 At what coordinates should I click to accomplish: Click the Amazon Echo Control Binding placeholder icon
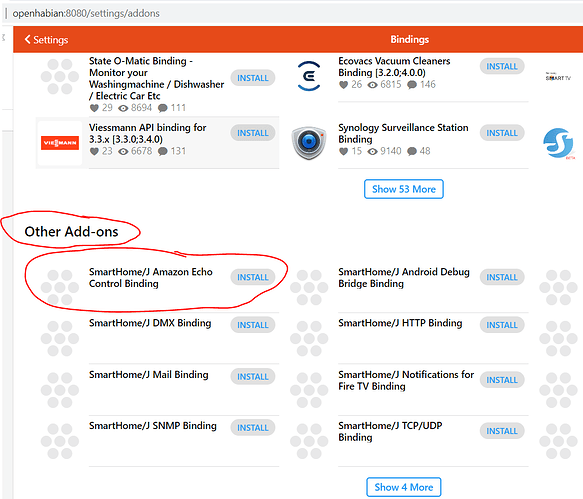[x=60, y=287]
